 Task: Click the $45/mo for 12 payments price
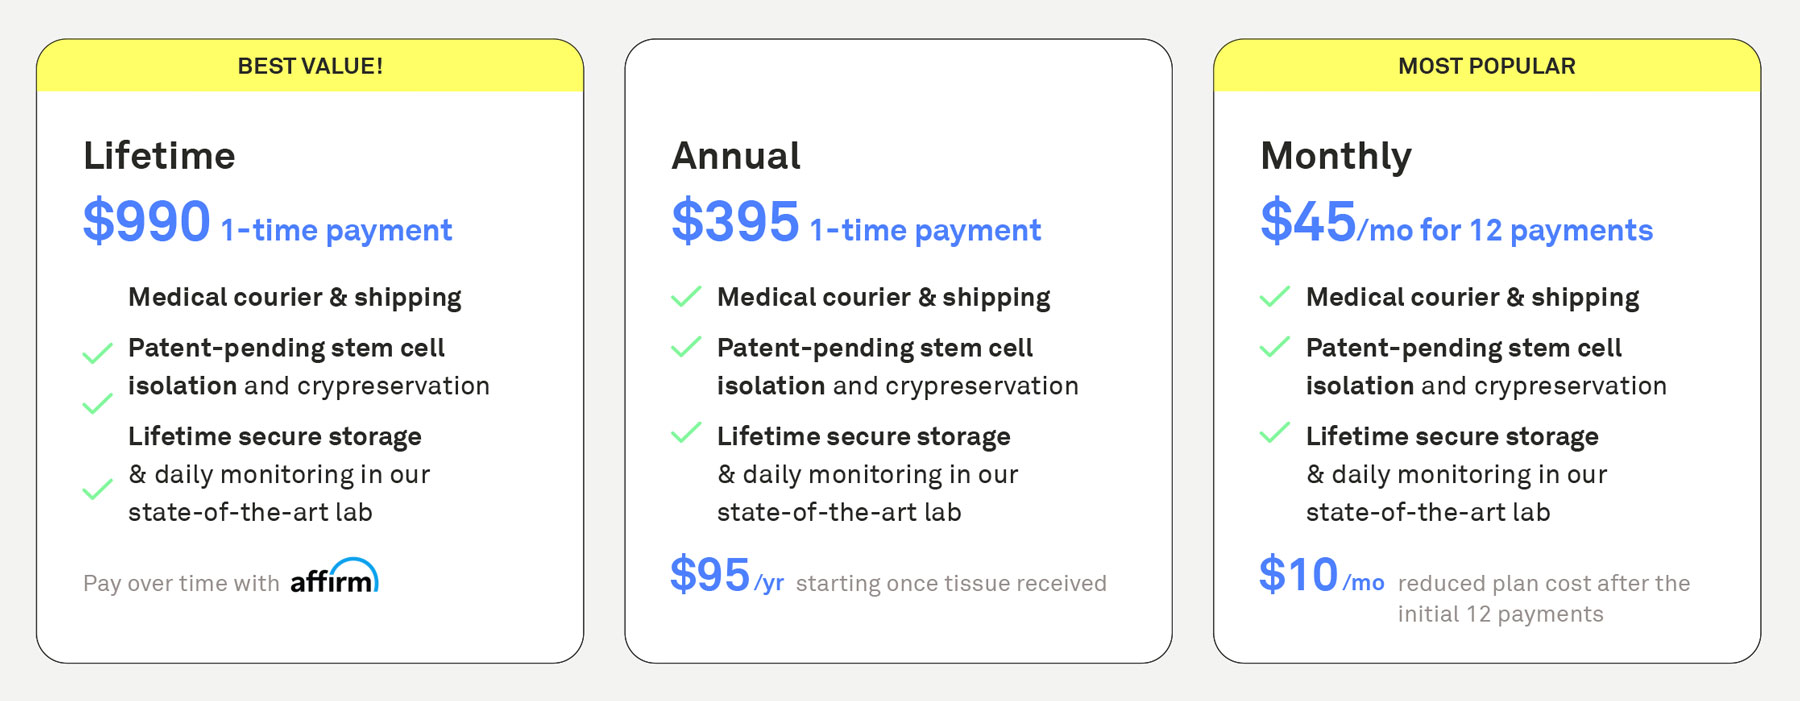[1456, 222]
